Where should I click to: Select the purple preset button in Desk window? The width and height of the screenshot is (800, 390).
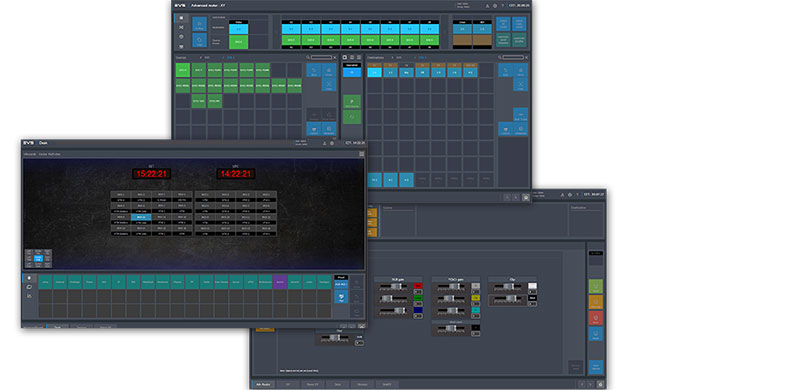280,282
